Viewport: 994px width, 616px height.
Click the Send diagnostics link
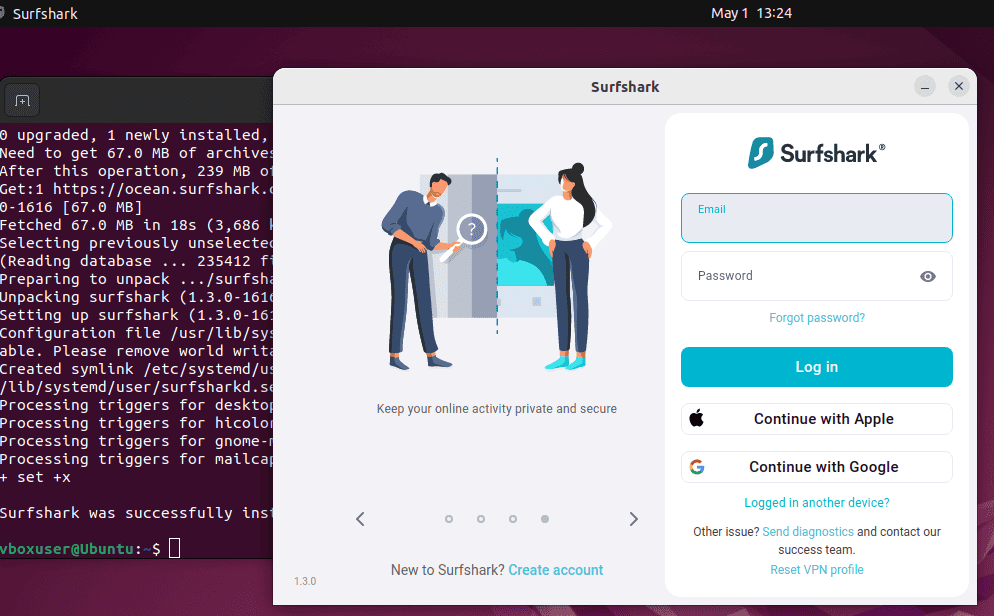click(x=808, y=532)
